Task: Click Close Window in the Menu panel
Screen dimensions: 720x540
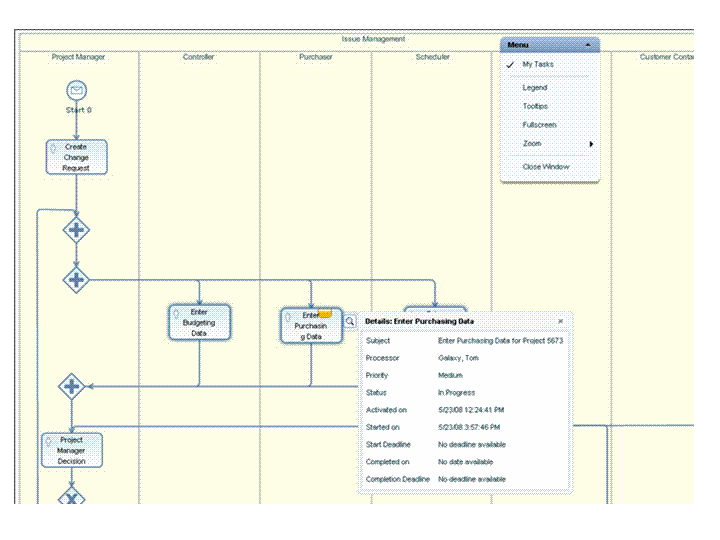Action: [x=546, y=167]
